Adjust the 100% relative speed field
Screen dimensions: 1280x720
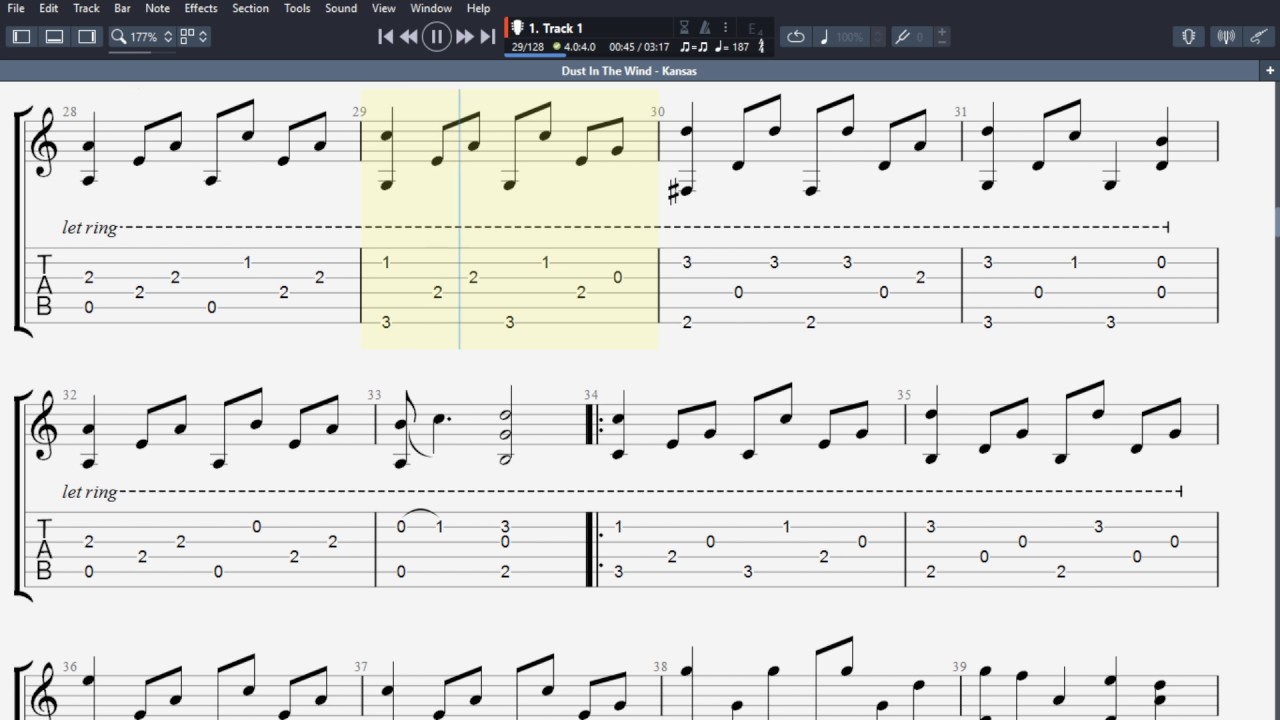pyautogui.click(x=850, y=37)
